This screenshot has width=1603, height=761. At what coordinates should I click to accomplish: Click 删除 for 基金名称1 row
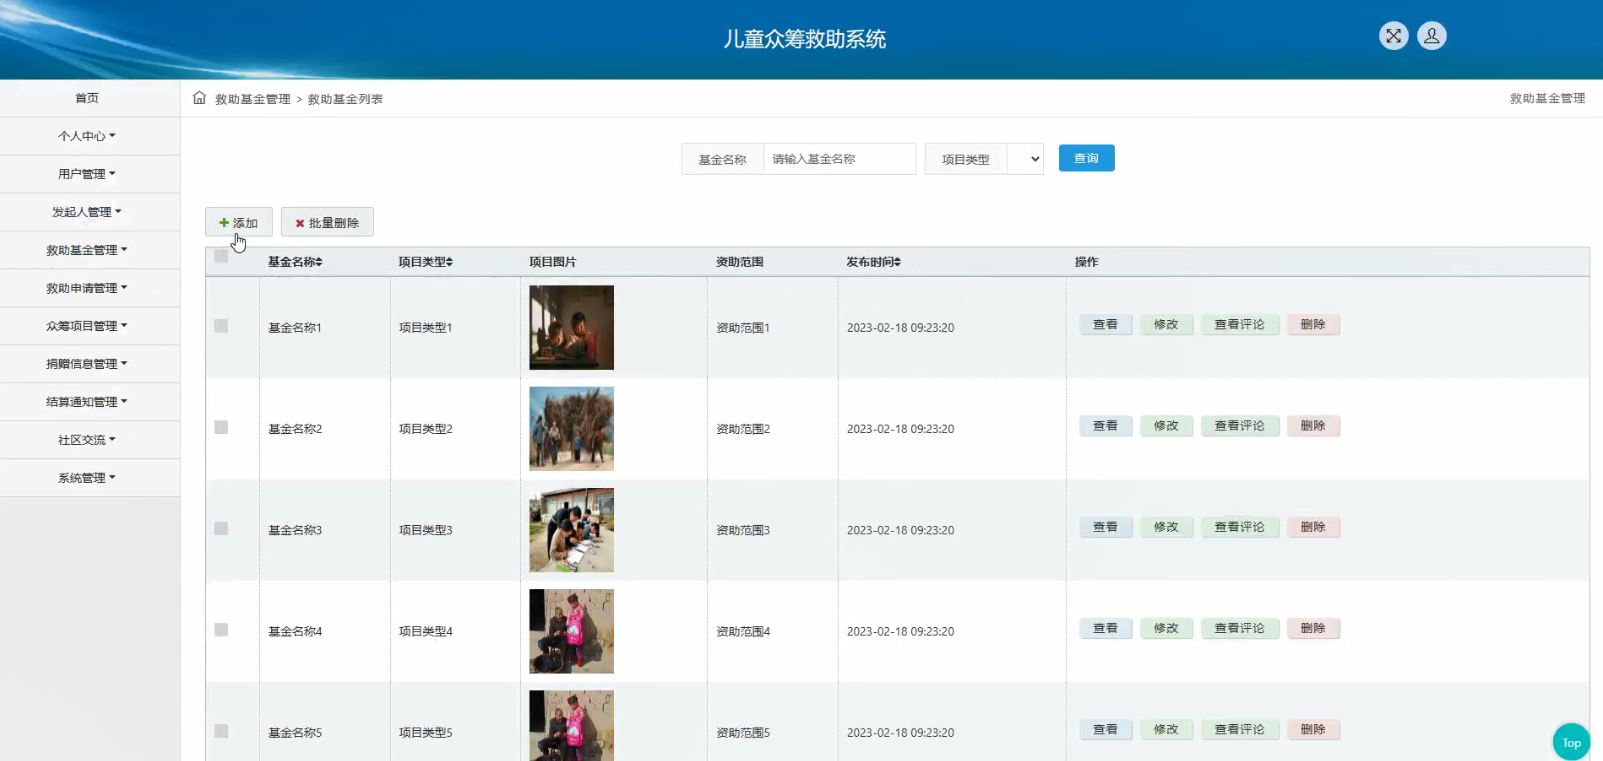click(1313, 325)
